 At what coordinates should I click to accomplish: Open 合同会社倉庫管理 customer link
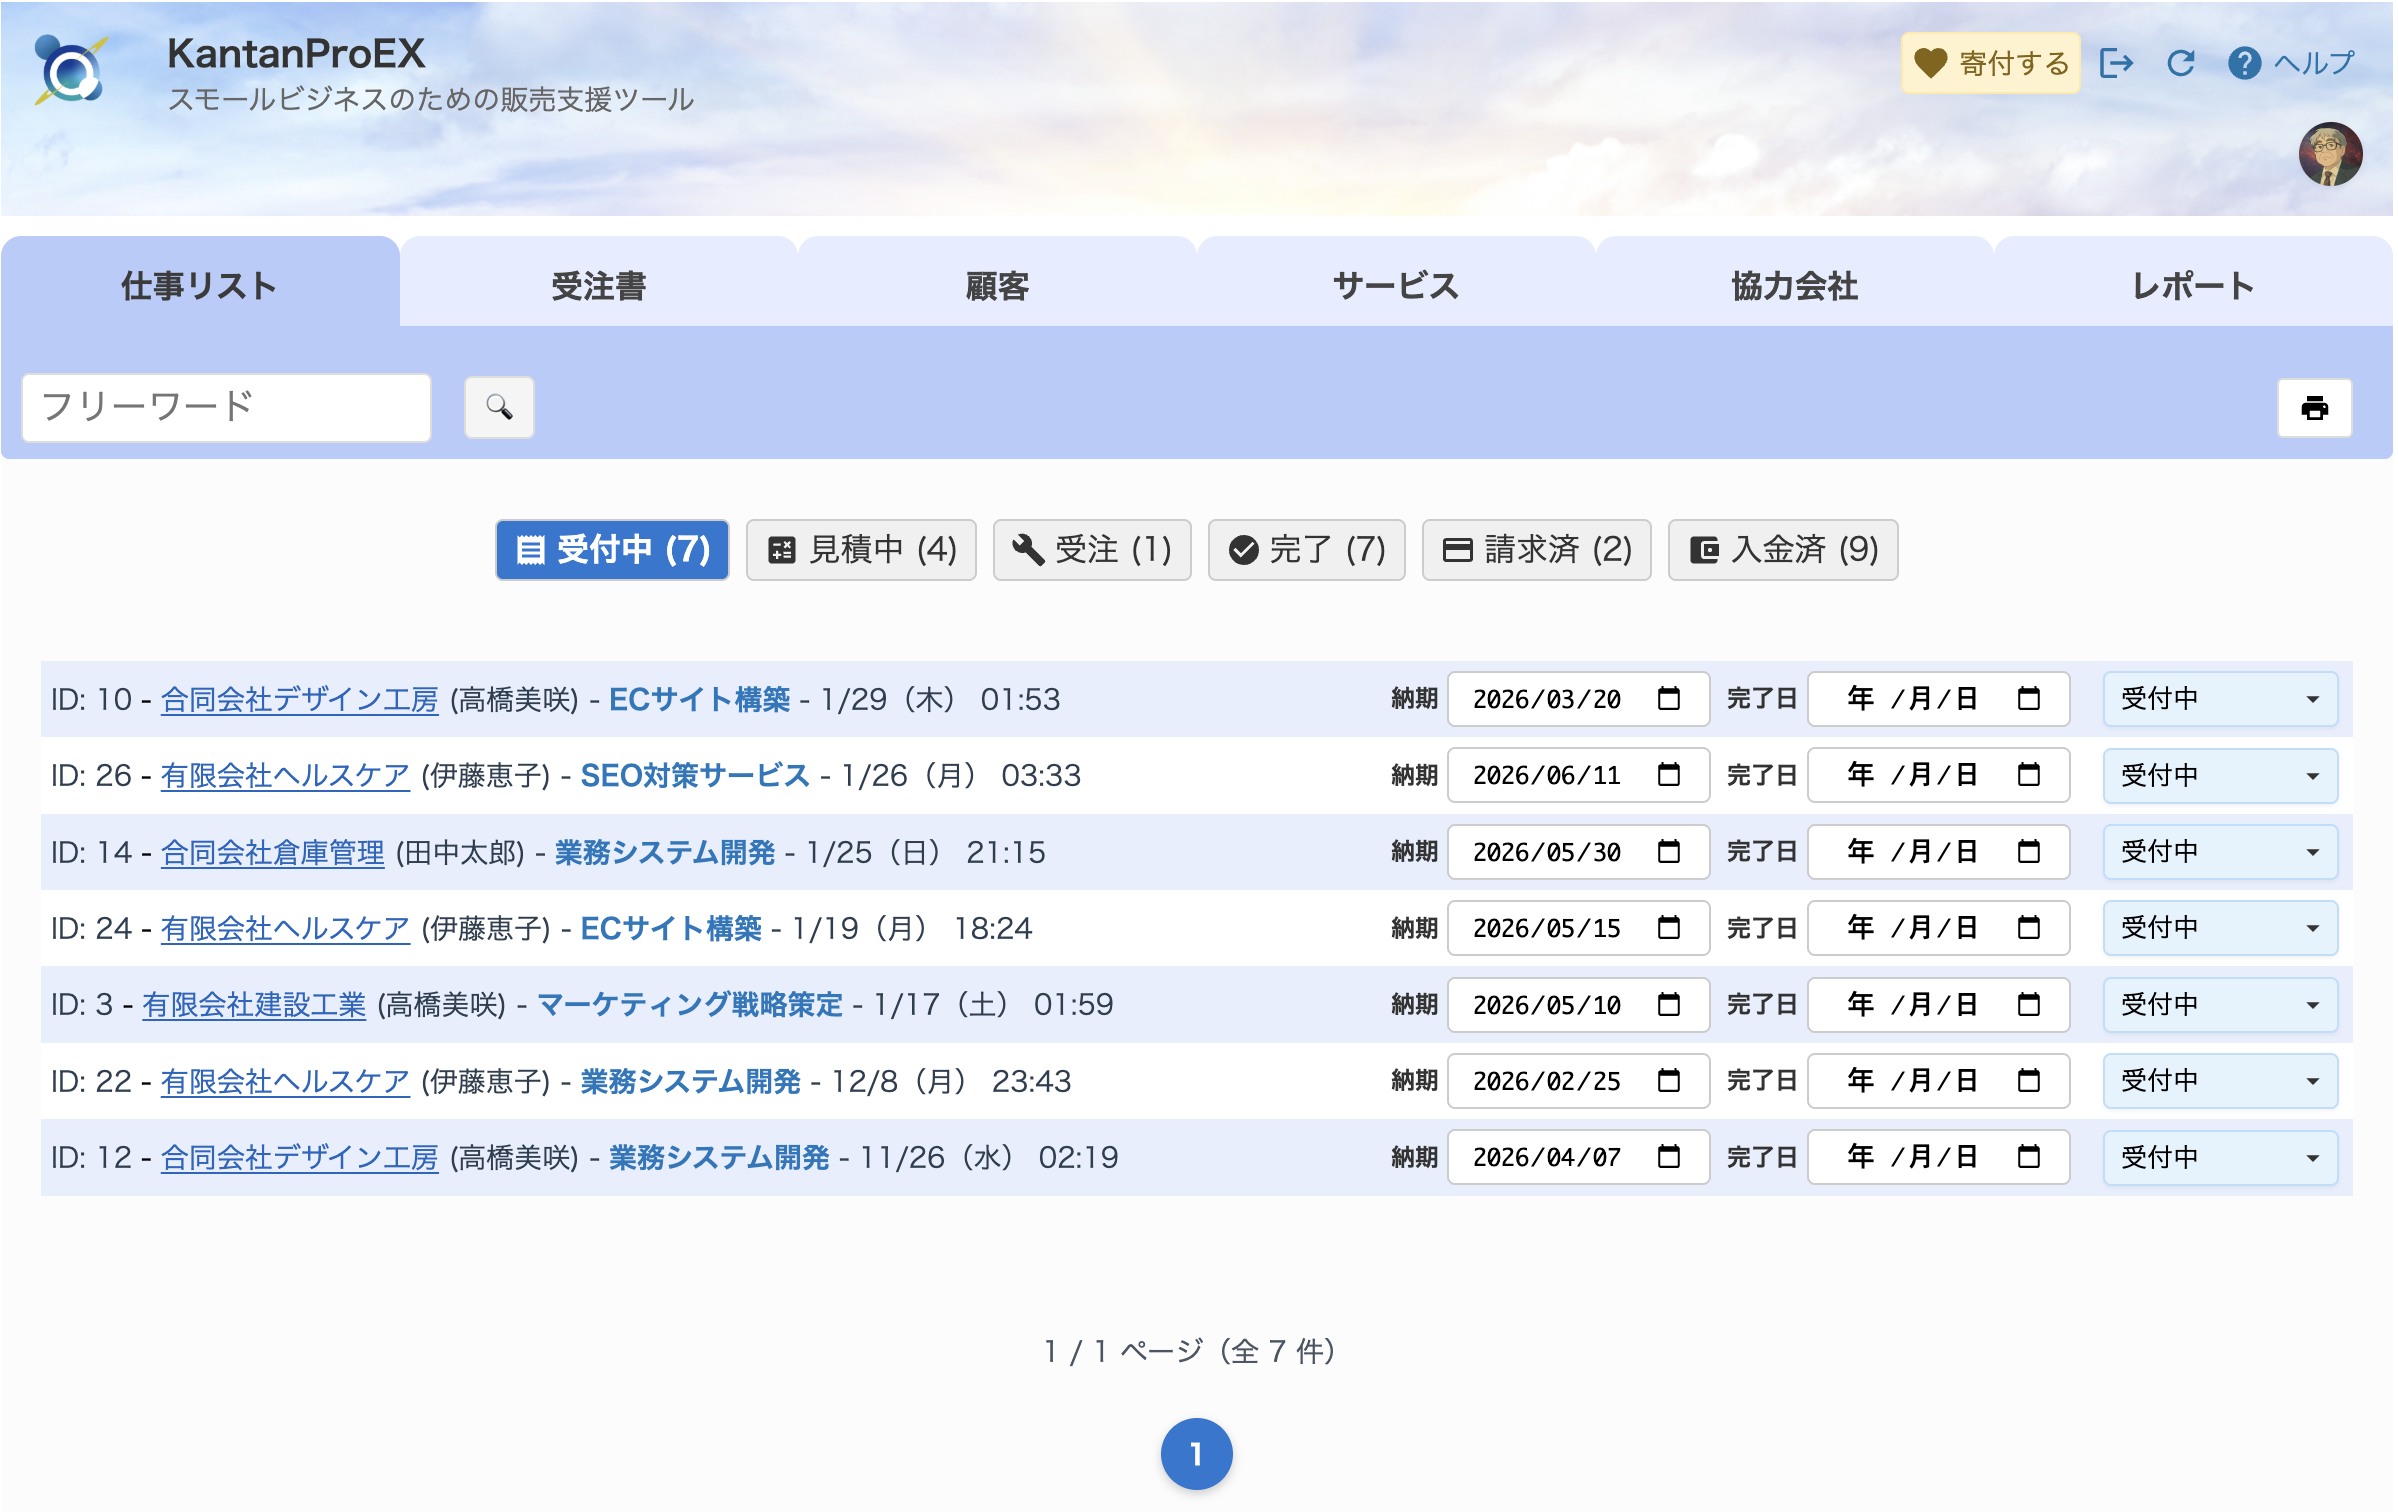(x=272, y=852)
